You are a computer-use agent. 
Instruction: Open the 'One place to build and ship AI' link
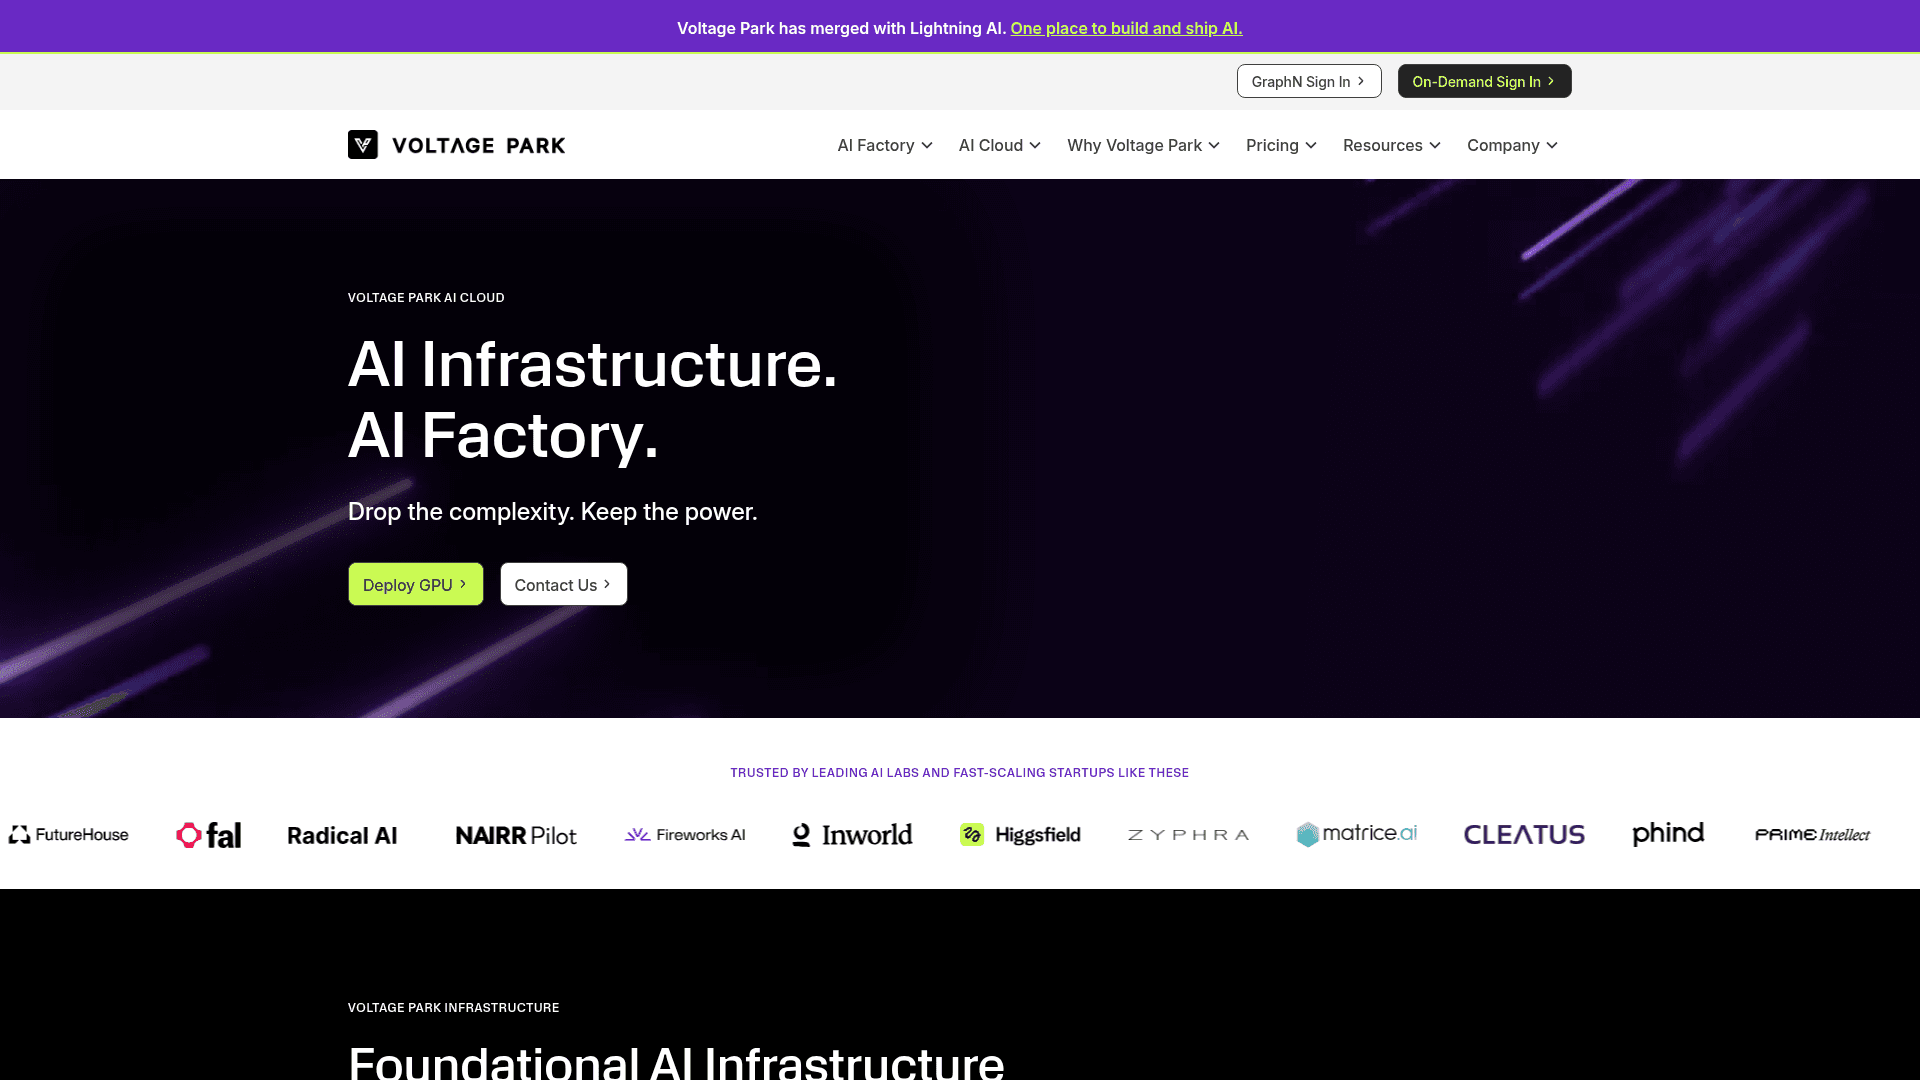click(x=1126, y=28)
